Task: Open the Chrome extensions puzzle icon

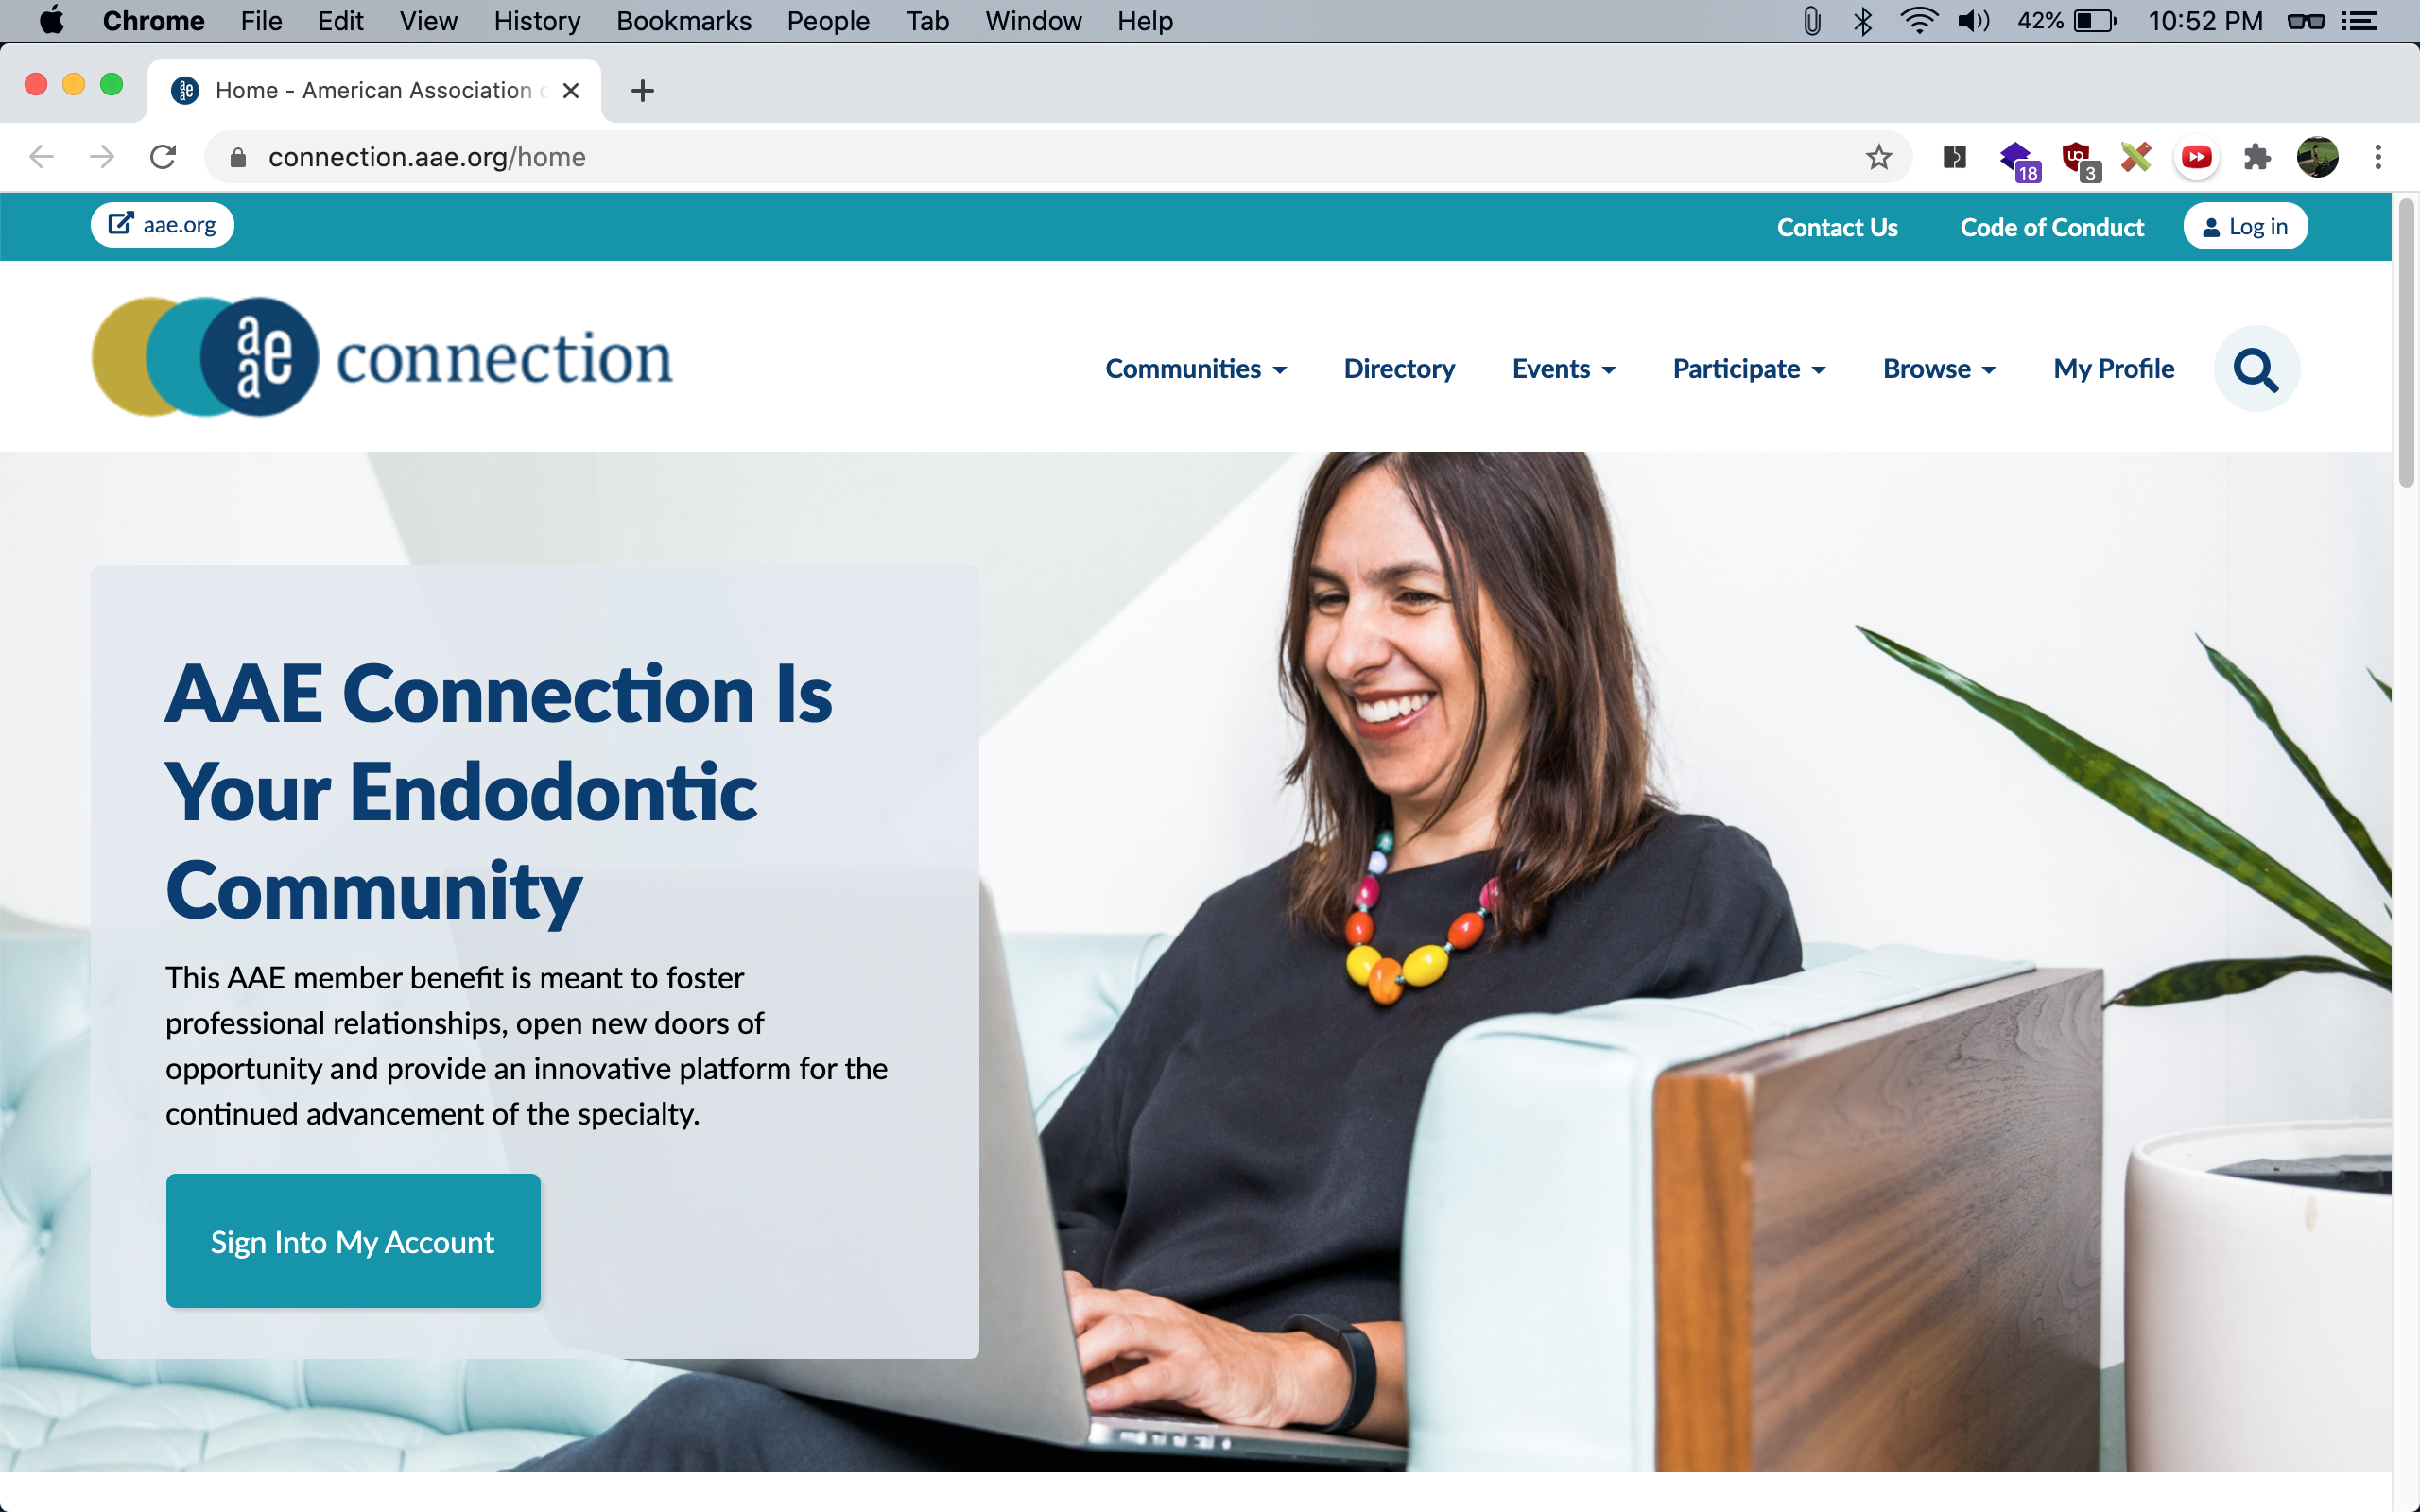Action: point(2257,157)
